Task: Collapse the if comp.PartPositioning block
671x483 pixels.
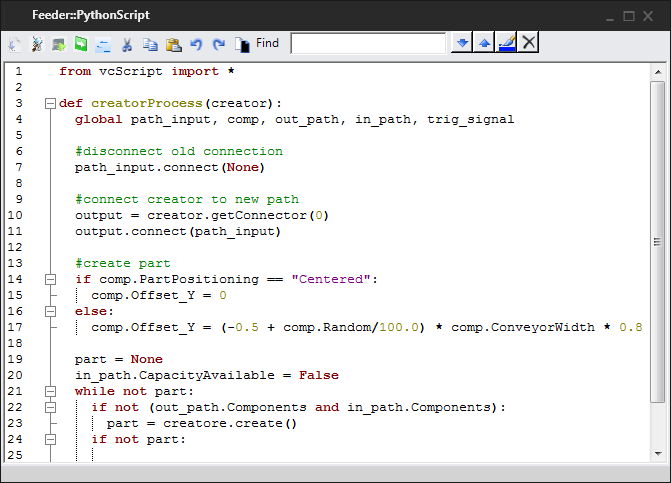Action: click(x=48, y=279)
